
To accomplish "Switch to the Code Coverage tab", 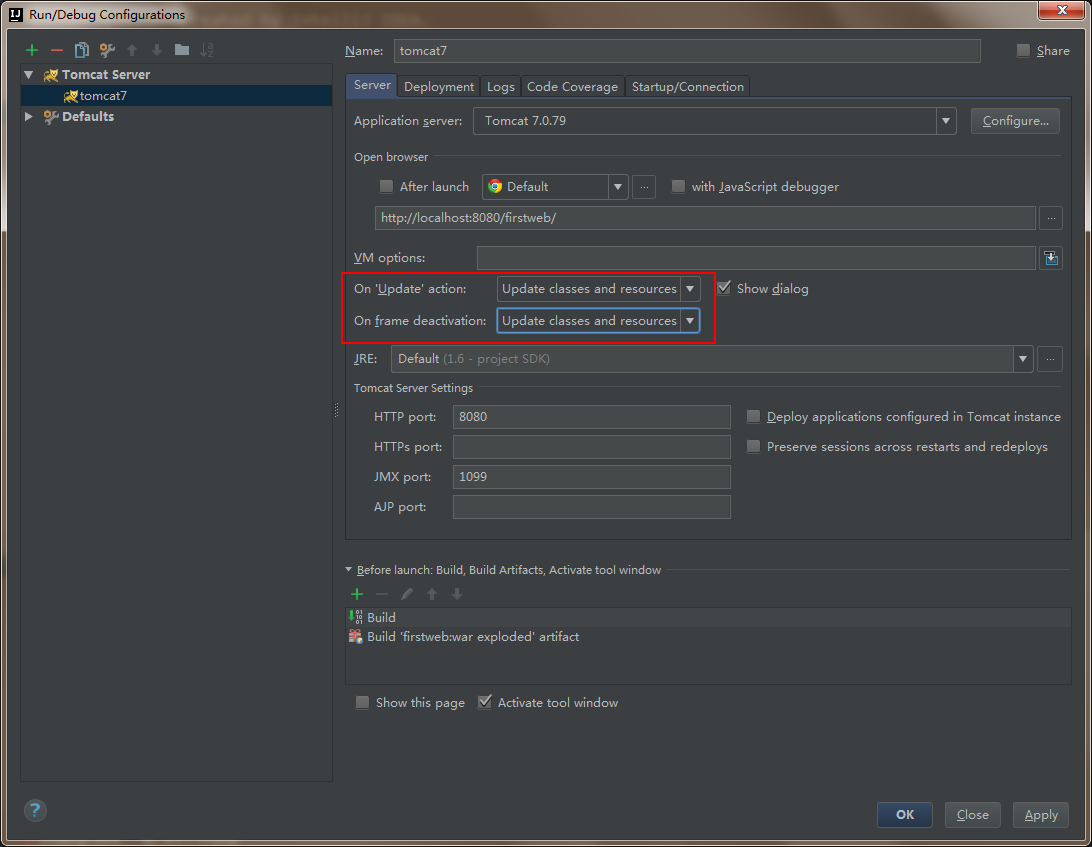I will pos(572,86).
